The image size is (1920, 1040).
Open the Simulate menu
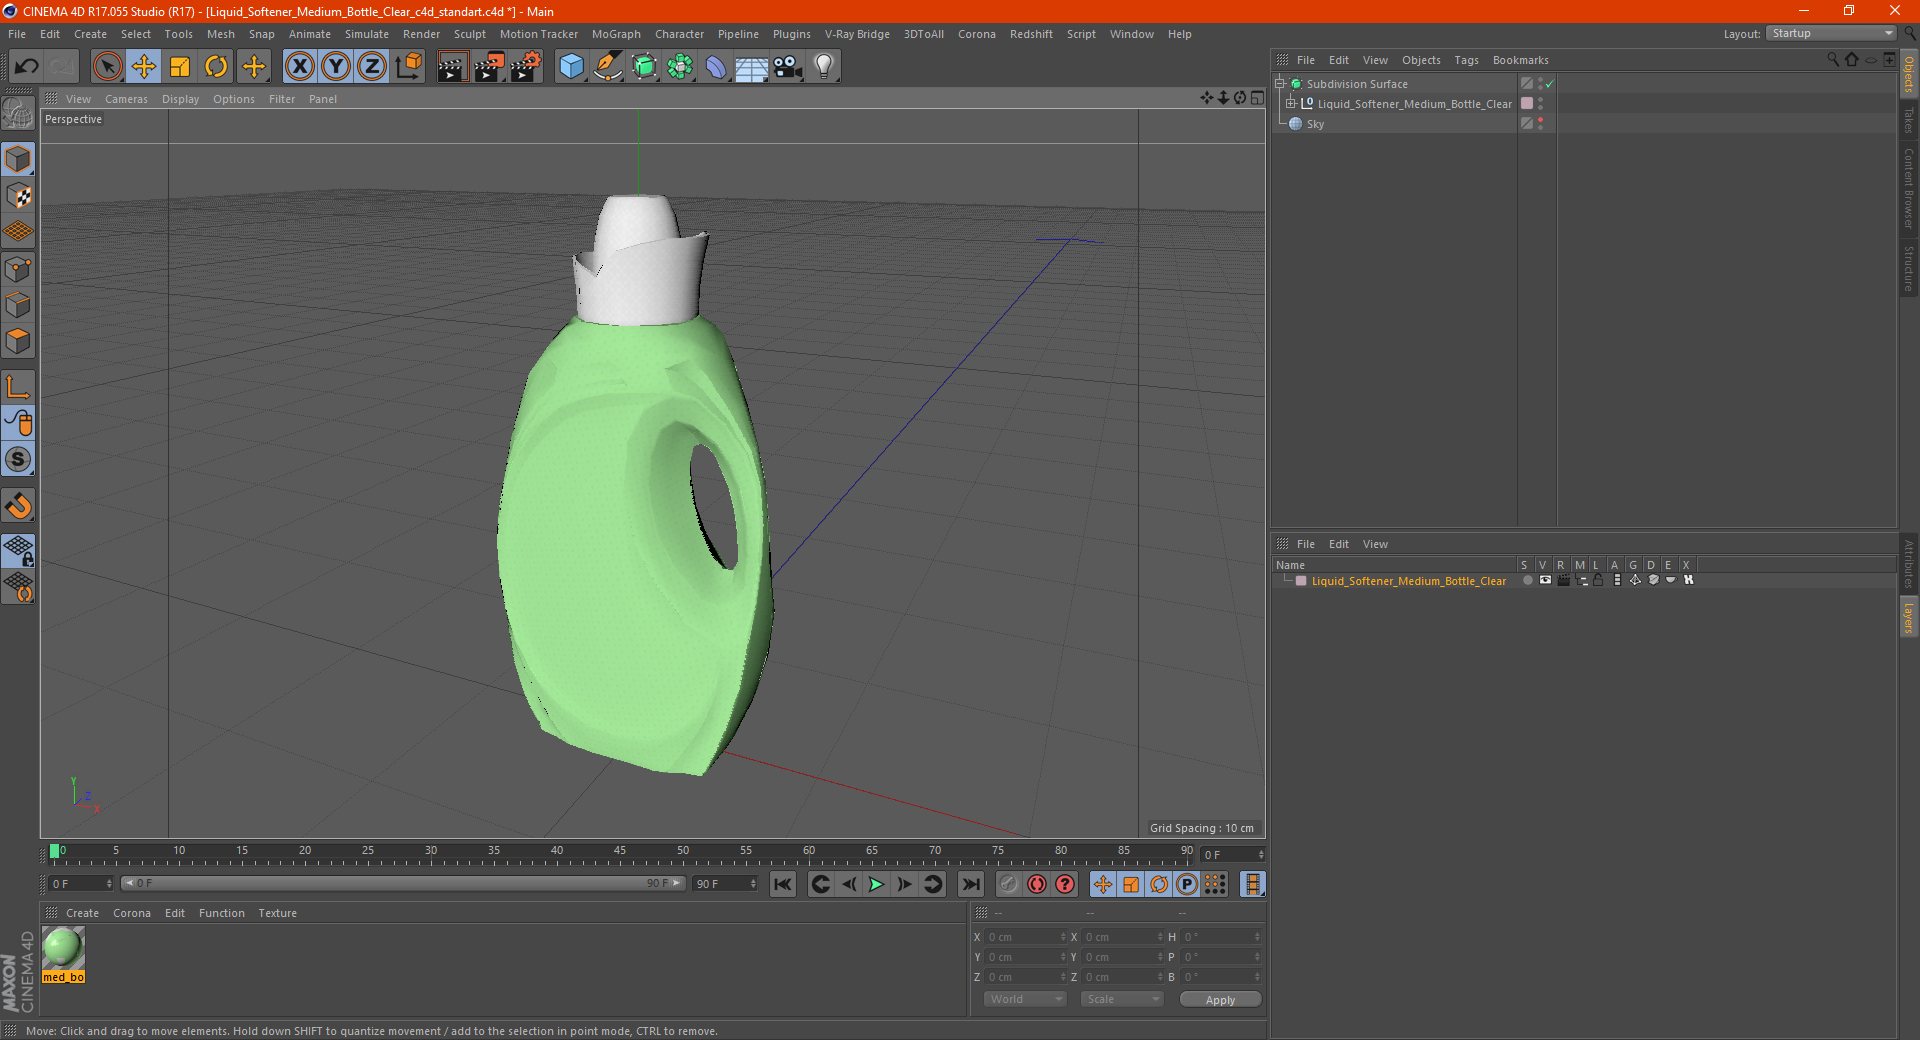pos(367,34)
